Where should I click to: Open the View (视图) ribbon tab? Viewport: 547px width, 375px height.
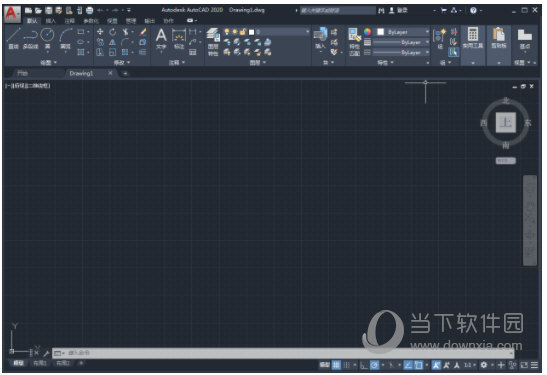click(x=112, y=21)
